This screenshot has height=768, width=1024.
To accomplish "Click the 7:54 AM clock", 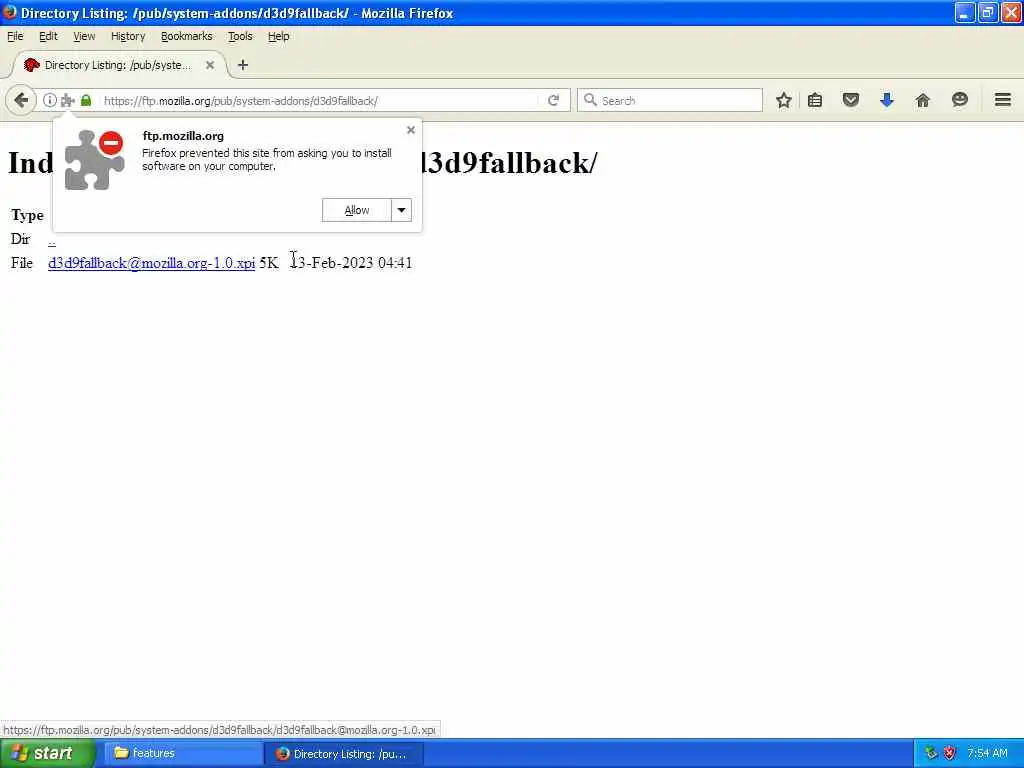I will click(987, 753).
